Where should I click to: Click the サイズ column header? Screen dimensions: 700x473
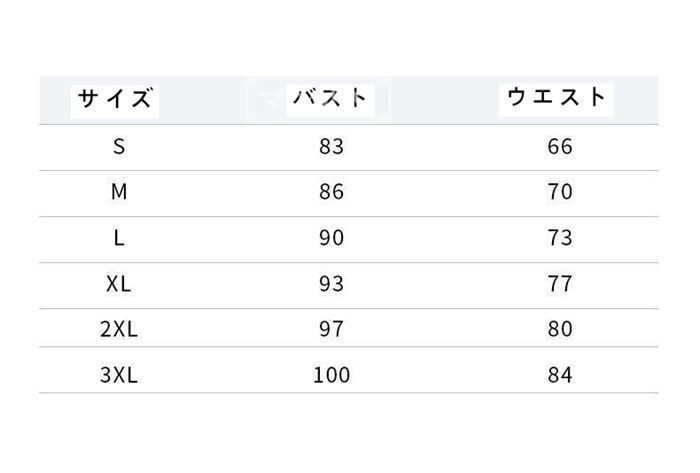click(116, 100)
